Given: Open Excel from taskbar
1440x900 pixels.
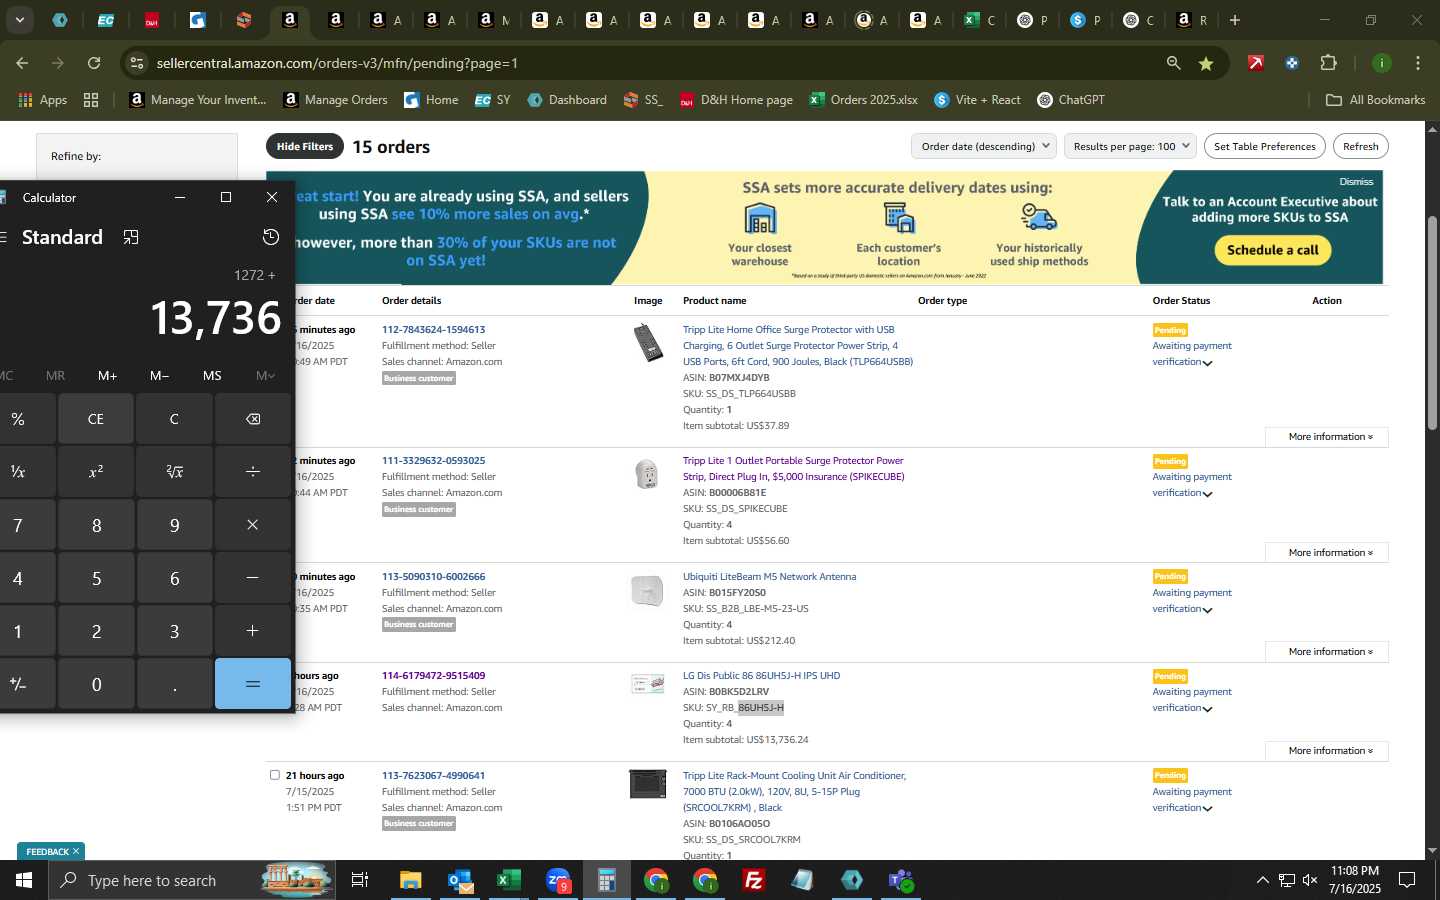Looking at the screenshot, I should tap(509, 880).
